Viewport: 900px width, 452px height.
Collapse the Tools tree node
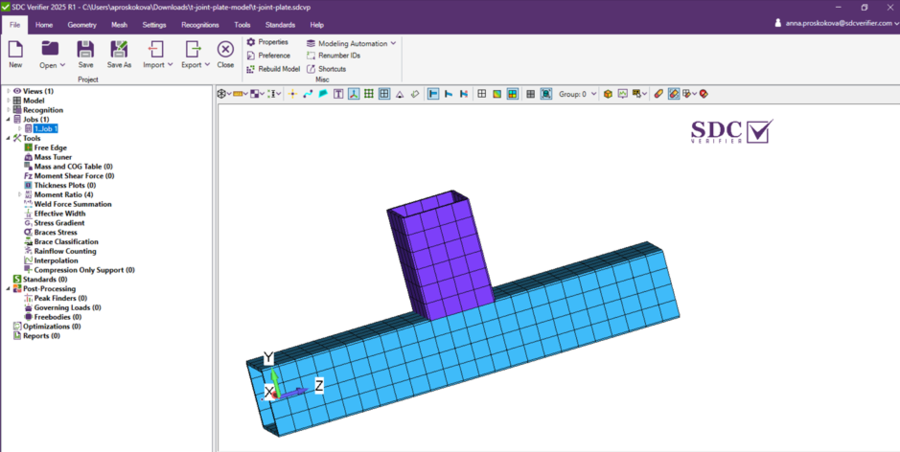click(7, 138)
